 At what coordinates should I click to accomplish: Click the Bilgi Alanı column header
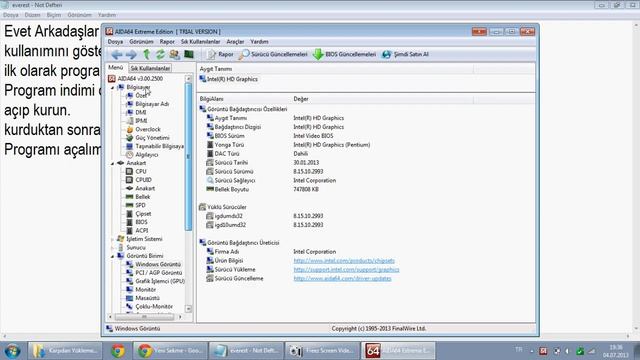coord(211,99)
